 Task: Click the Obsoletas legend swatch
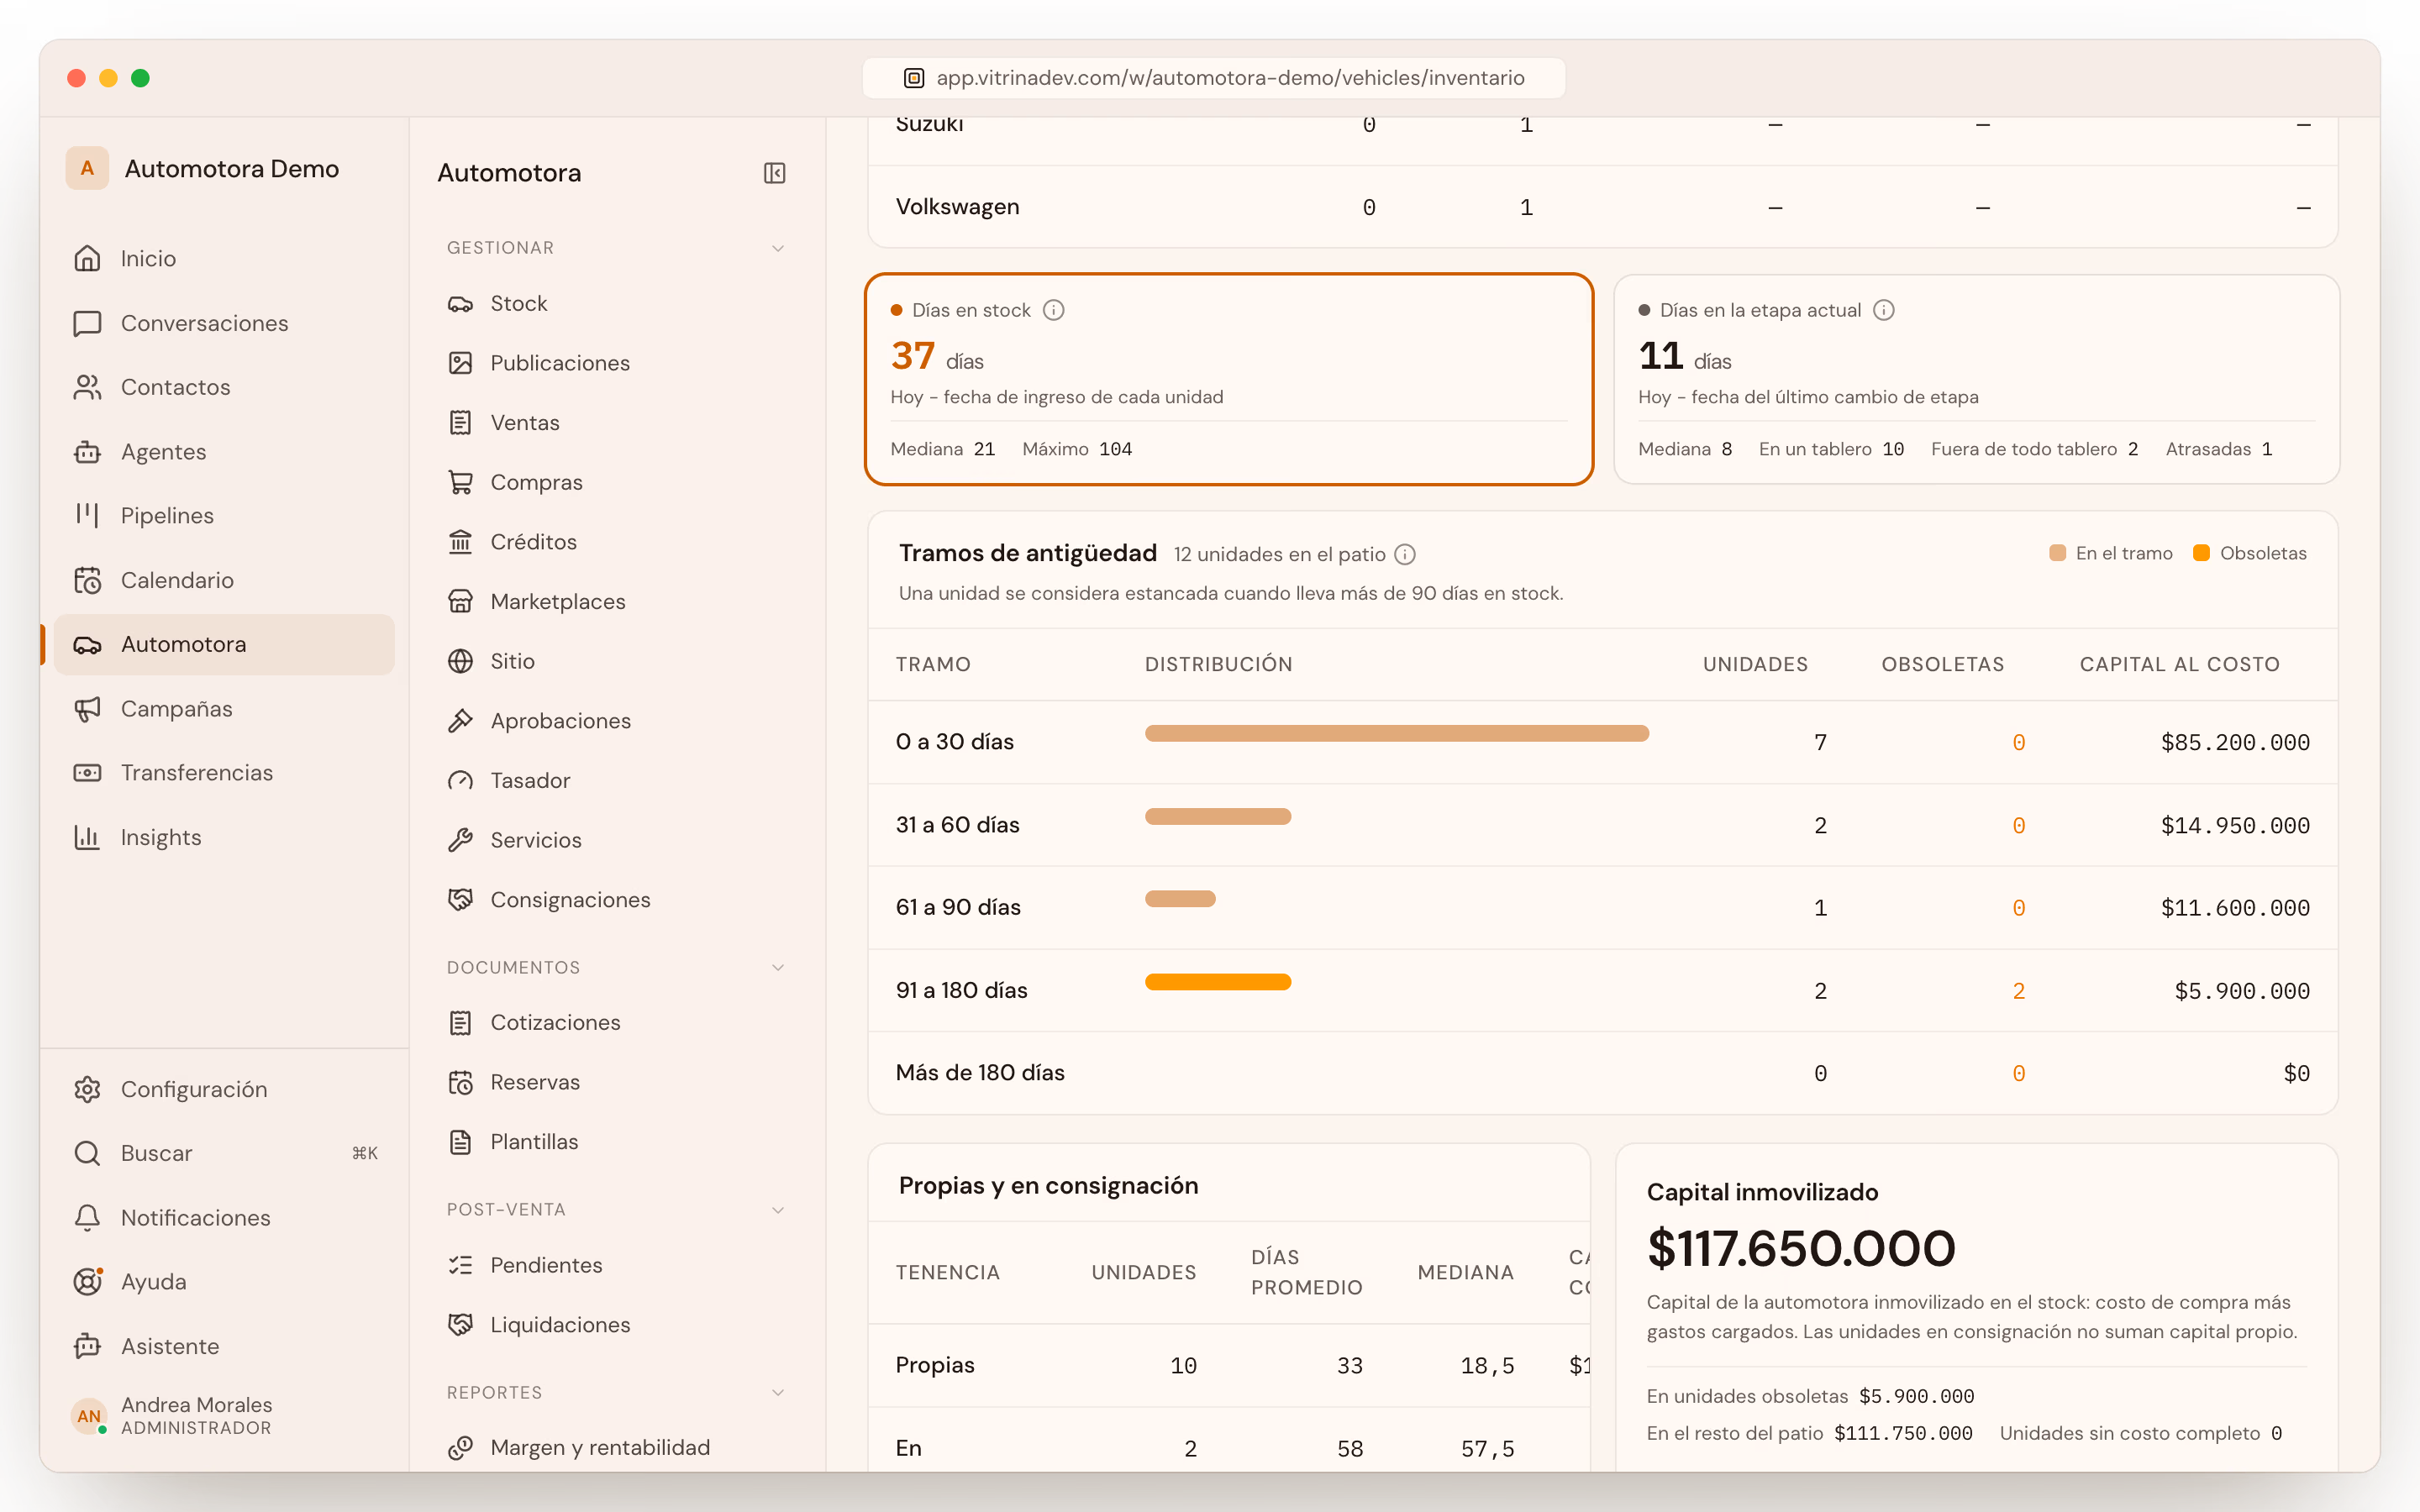pyautogui.click(x=2201, y=553)
